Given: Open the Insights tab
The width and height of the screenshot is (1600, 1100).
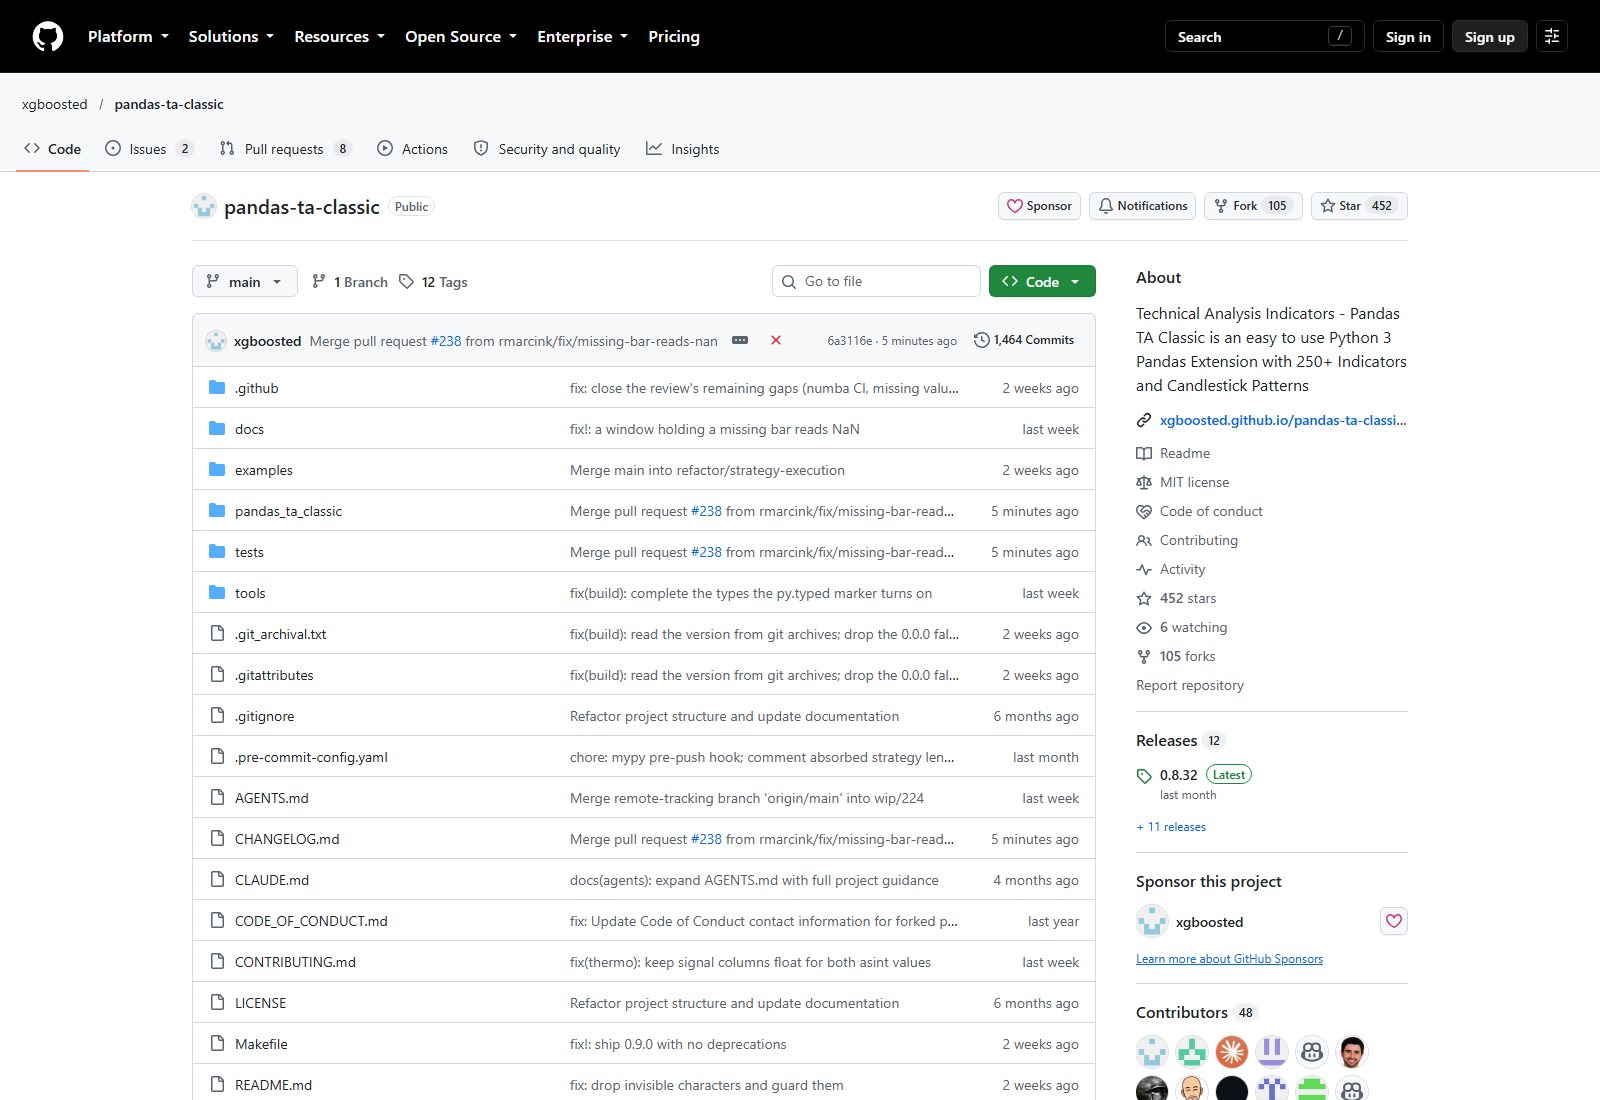Looking at the screenshot, I should tap(683, 149).
